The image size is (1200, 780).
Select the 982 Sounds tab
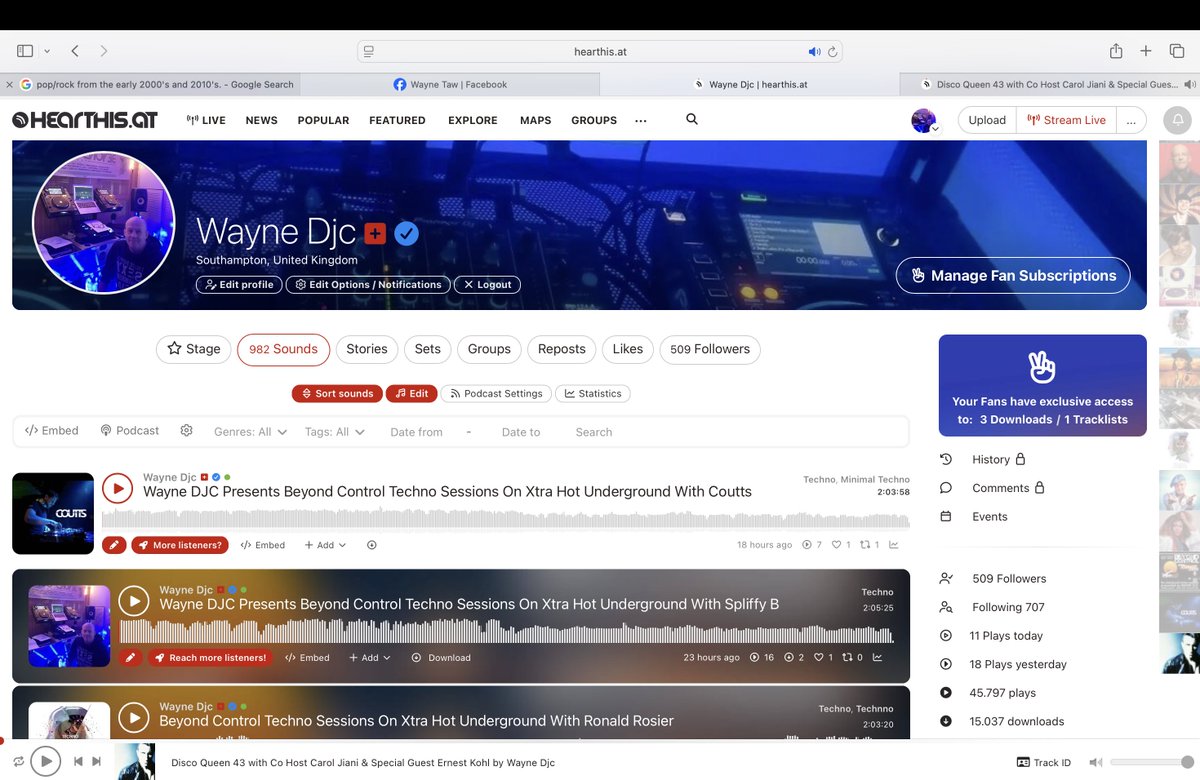(x=283, y=349)
